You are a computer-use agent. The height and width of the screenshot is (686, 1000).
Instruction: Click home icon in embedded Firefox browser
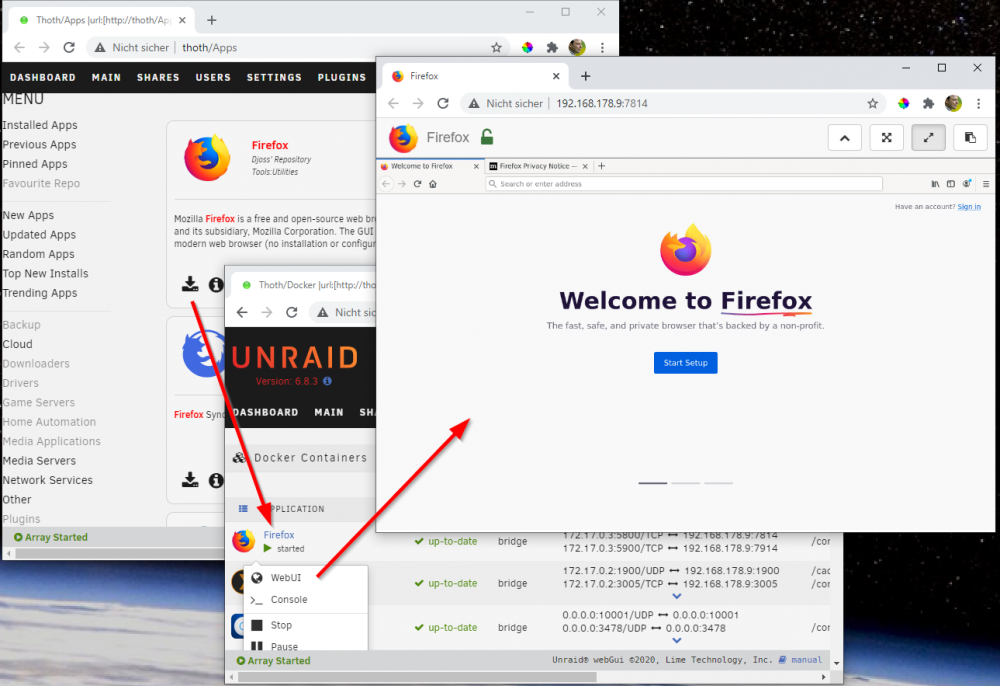[x=433, y=184]
